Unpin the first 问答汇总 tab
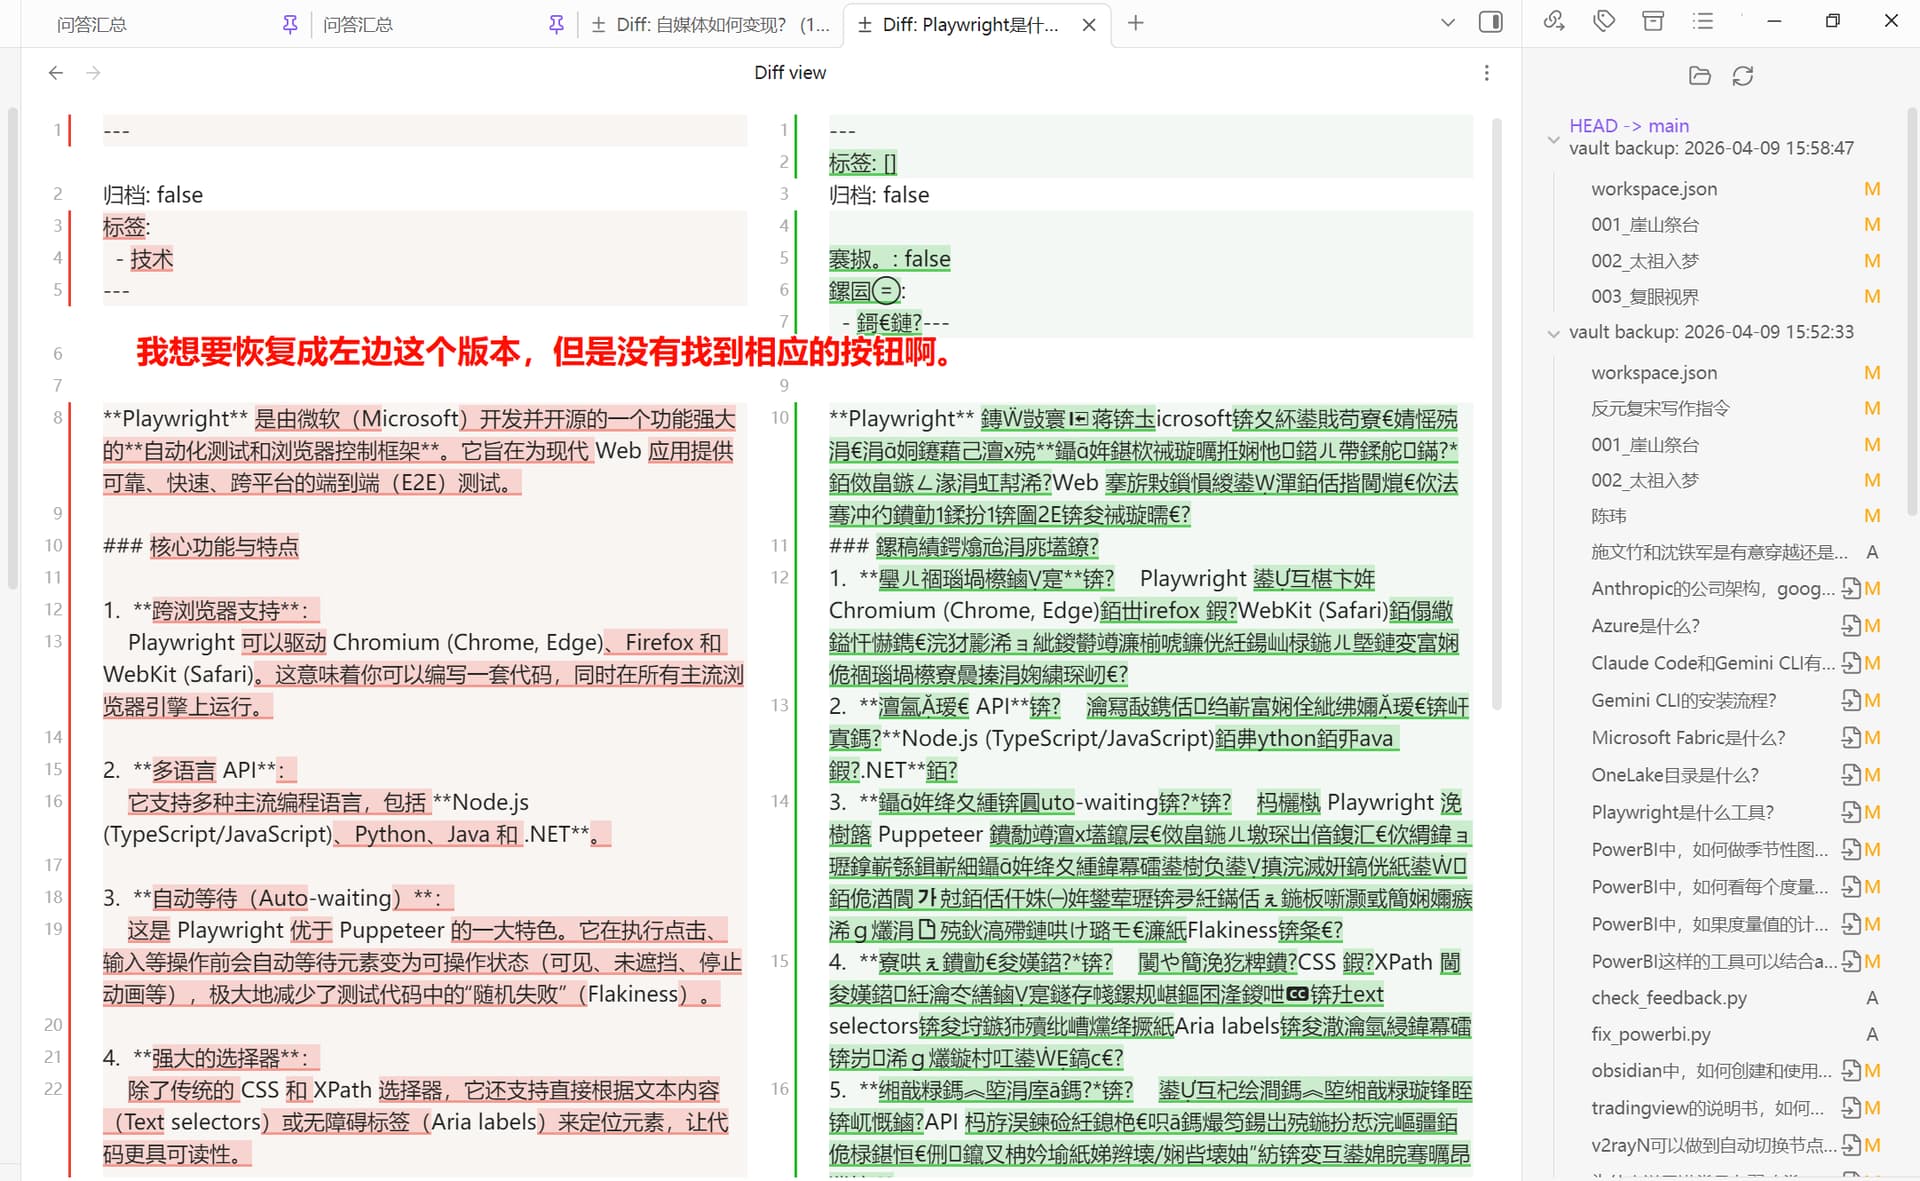This screenshot has width=1920, height=1181. [290, 24]
